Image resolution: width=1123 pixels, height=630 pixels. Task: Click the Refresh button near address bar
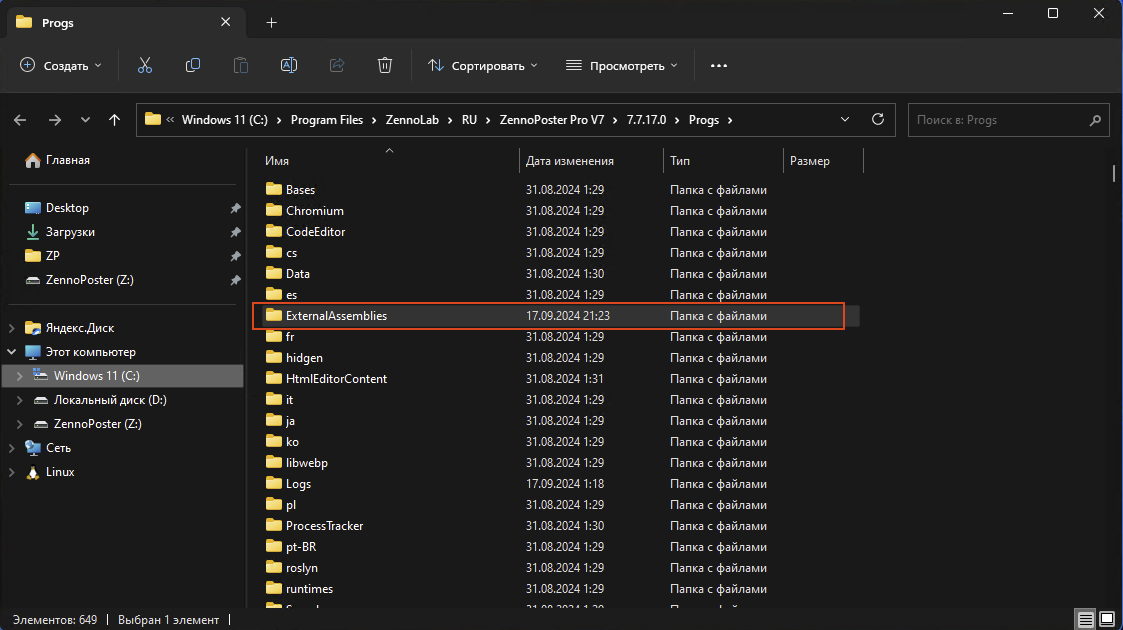tap(878, 119)
